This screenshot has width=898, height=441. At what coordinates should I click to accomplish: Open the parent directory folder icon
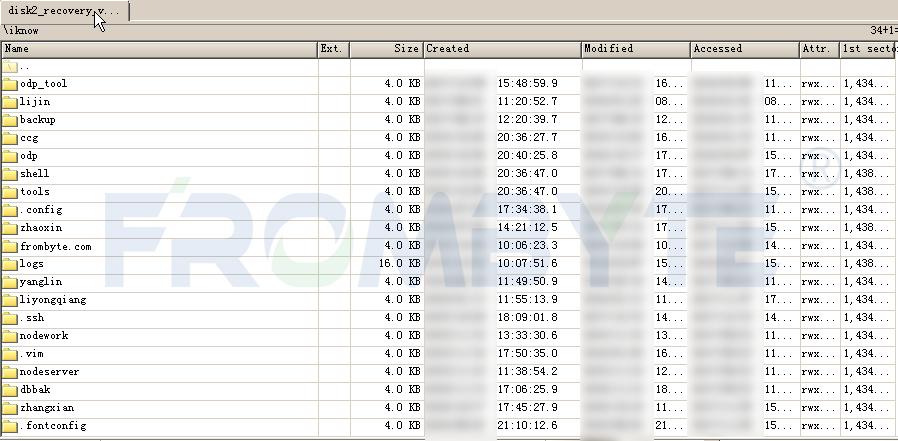(10, 66)
